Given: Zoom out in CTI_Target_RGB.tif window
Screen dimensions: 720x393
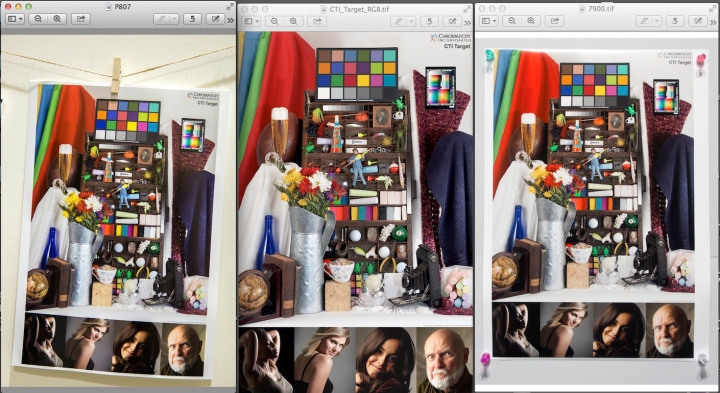Looking at the screenshot, I should [x=275, y=21].
